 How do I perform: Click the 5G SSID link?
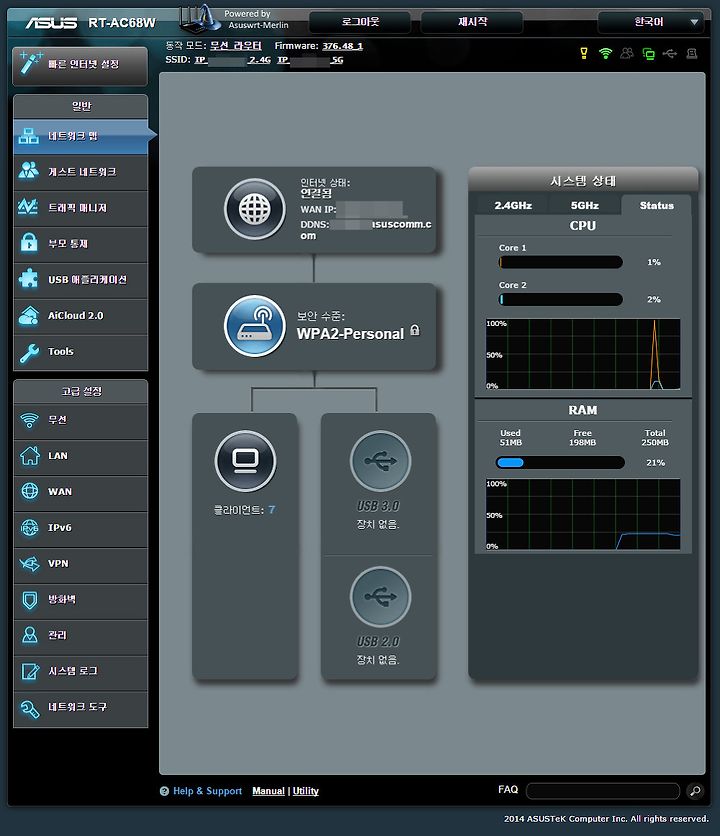coord(310,60)
